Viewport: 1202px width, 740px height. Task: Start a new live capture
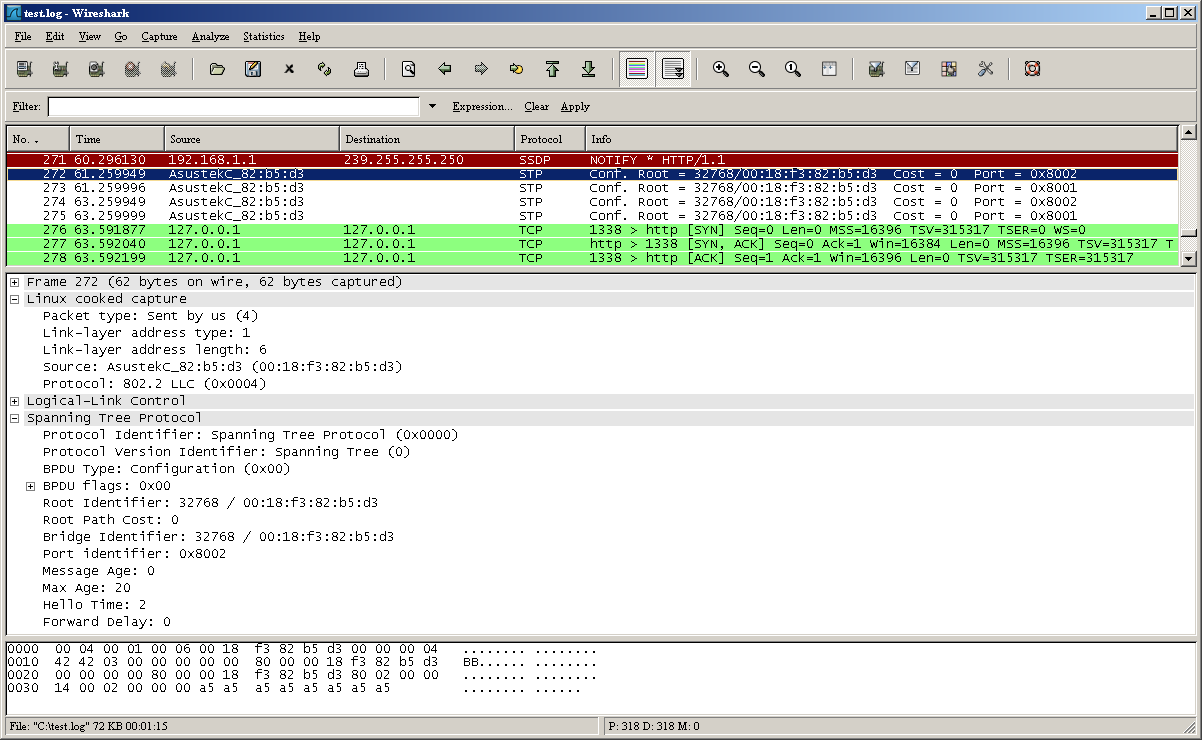(96, 69)
